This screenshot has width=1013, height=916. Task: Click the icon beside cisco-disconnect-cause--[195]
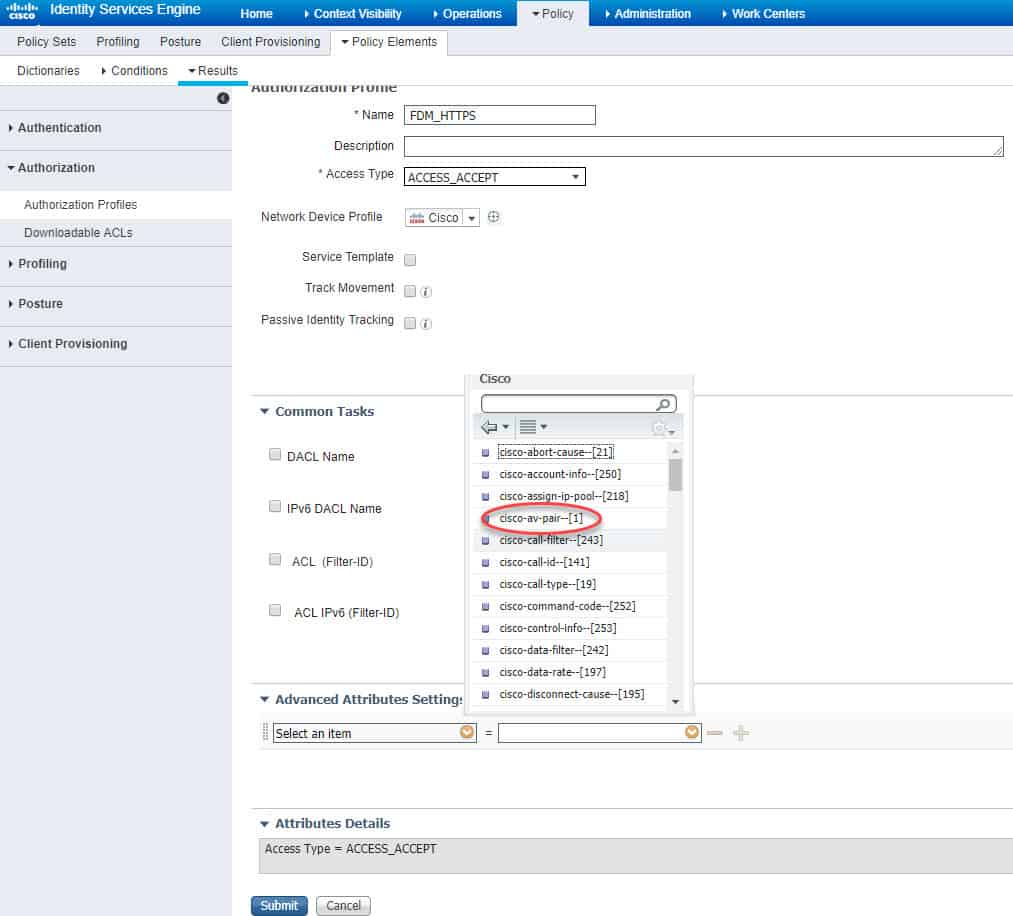point(485,694)
